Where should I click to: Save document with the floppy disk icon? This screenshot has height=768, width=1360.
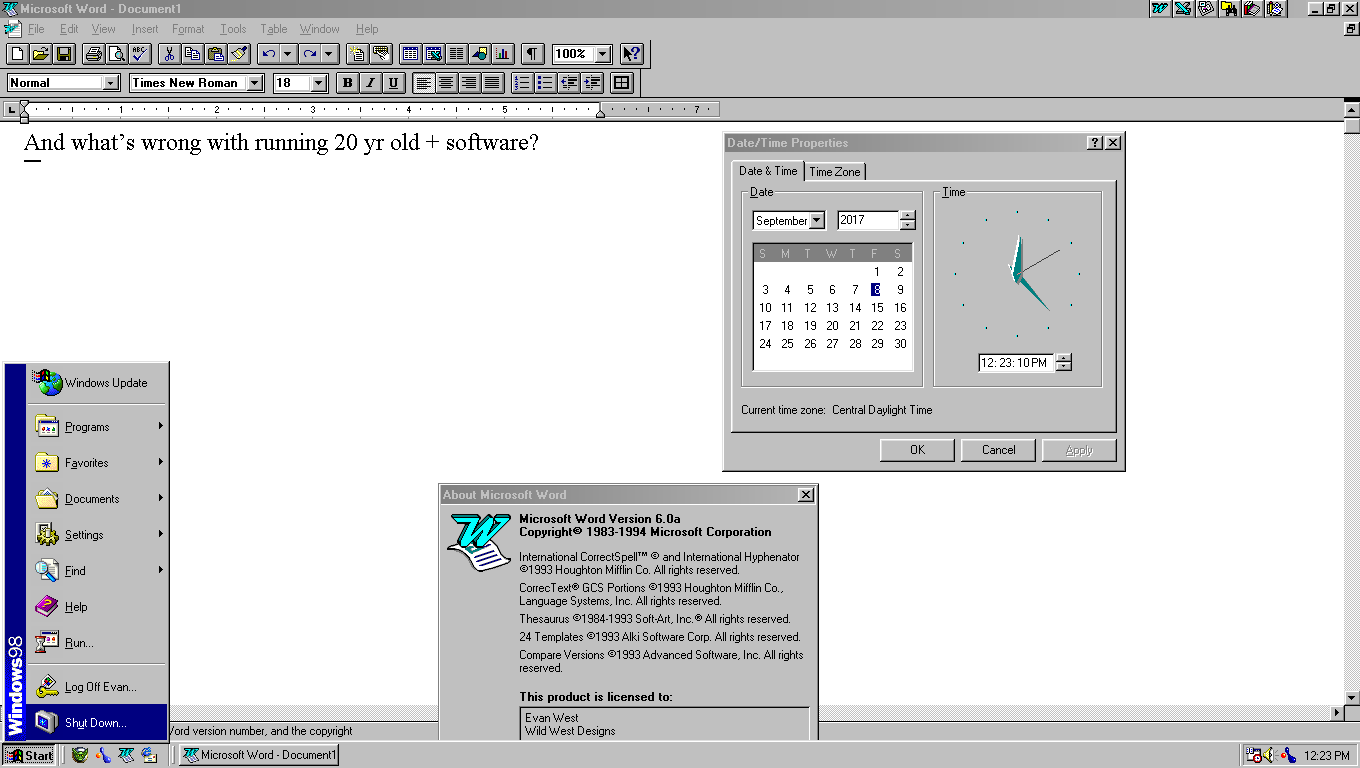click(64, 54)
